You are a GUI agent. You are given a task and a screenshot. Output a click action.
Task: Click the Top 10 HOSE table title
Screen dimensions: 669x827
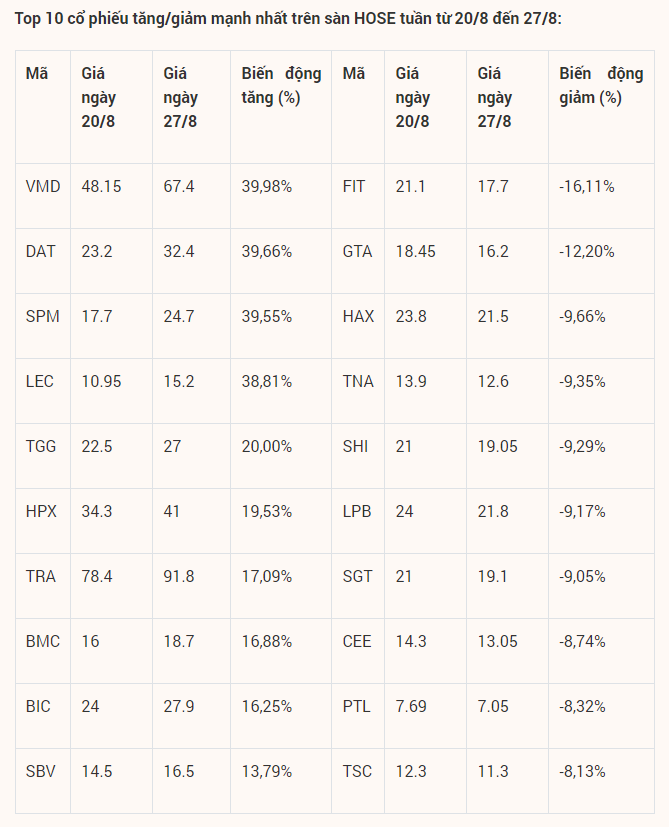pyautogui.click(x=289, y=19)
